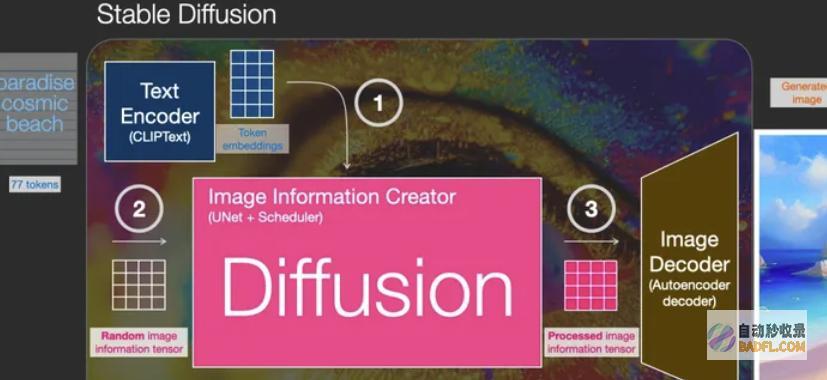Click the "Random image information tensor" label
Image resolution: width=827 pixels, height=380 pixels.
[139, 342]
